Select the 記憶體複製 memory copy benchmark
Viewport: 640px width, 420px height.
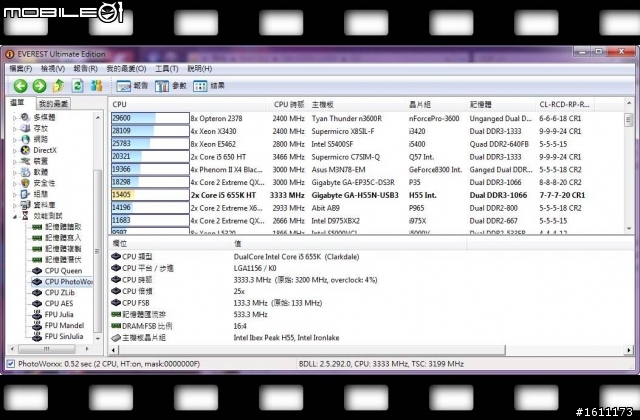[x=57, y=249]
